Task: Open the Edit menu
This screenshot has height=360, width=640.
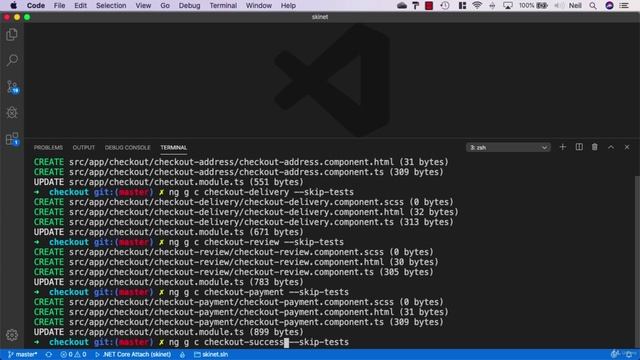Action: (80, 6)
